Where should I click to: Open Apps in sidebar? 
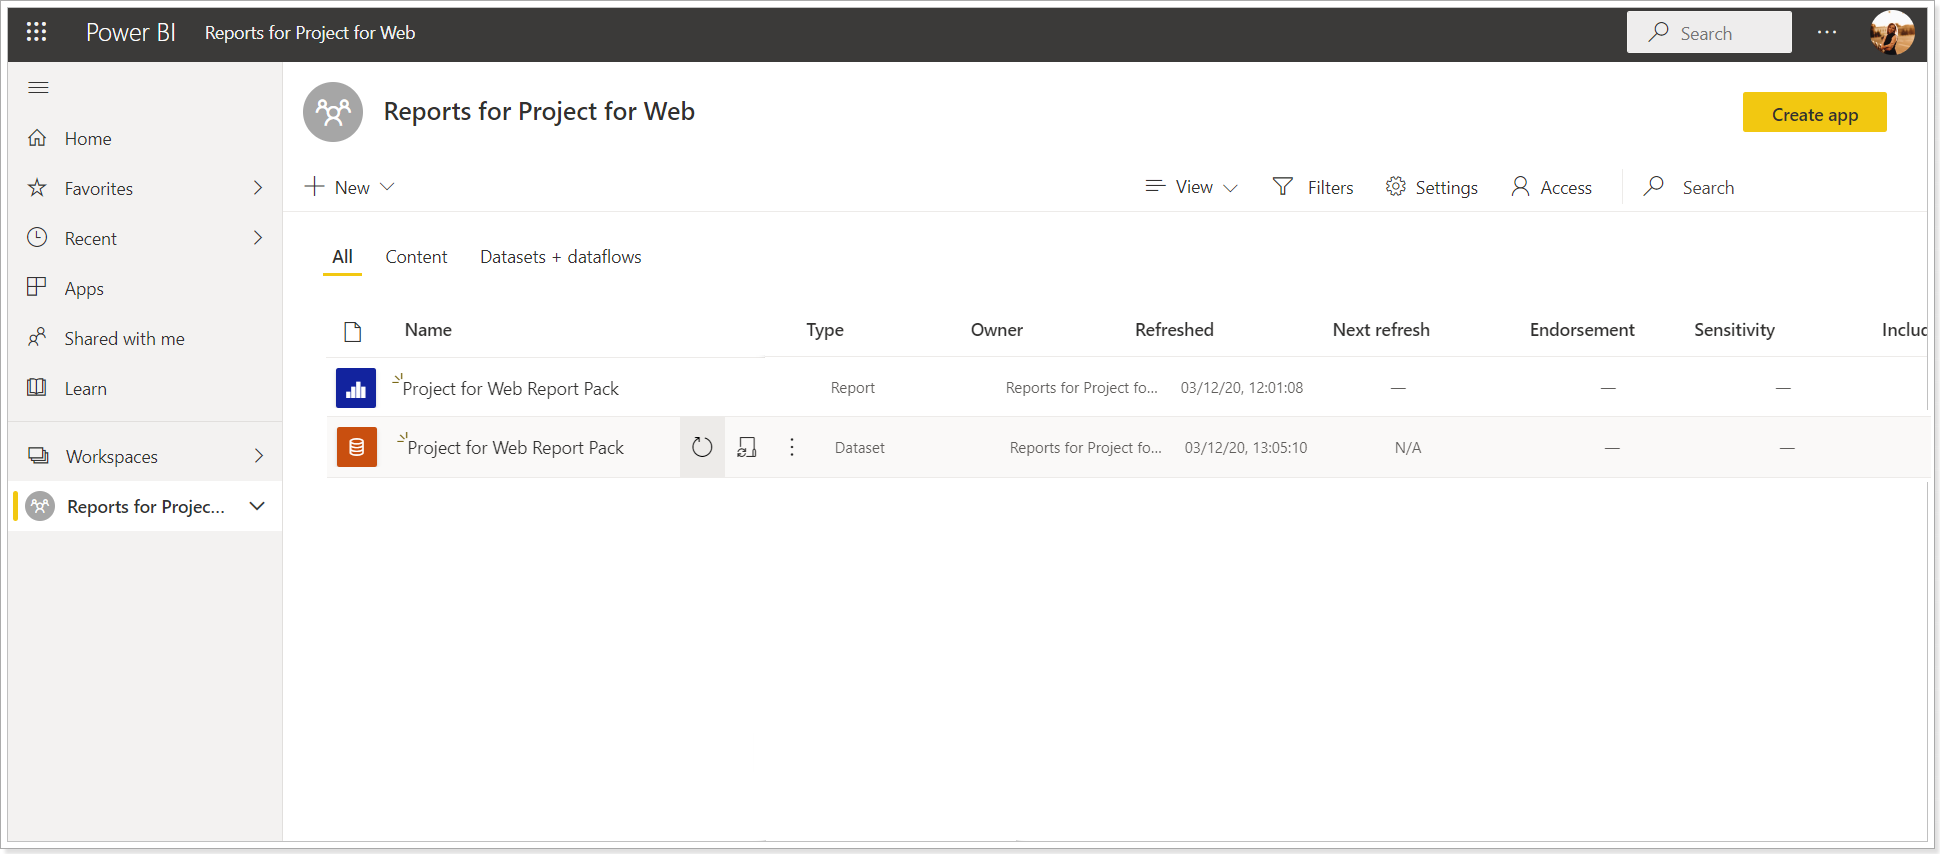click(84, 289)
